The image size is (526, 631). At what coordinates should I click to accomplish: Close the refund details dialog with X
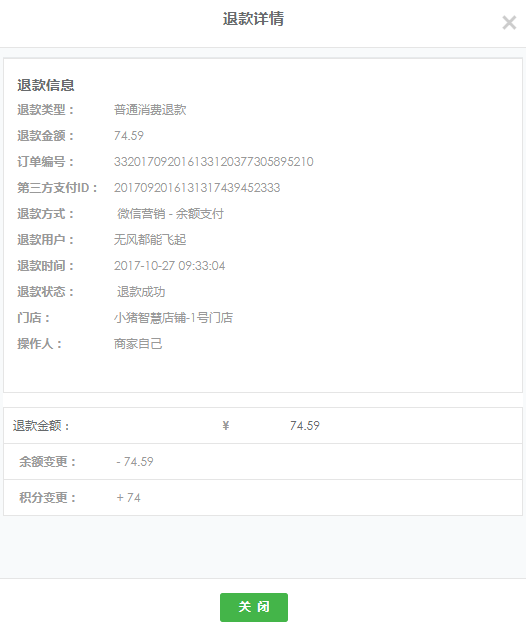[509, 23]
